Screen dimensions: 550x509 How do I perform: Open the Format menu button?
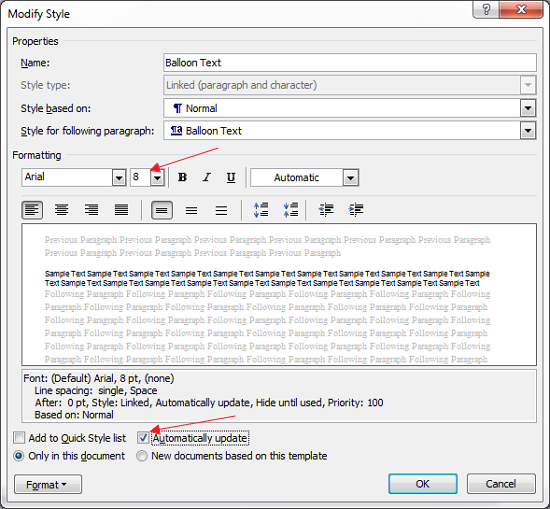[x=48, y=484]
